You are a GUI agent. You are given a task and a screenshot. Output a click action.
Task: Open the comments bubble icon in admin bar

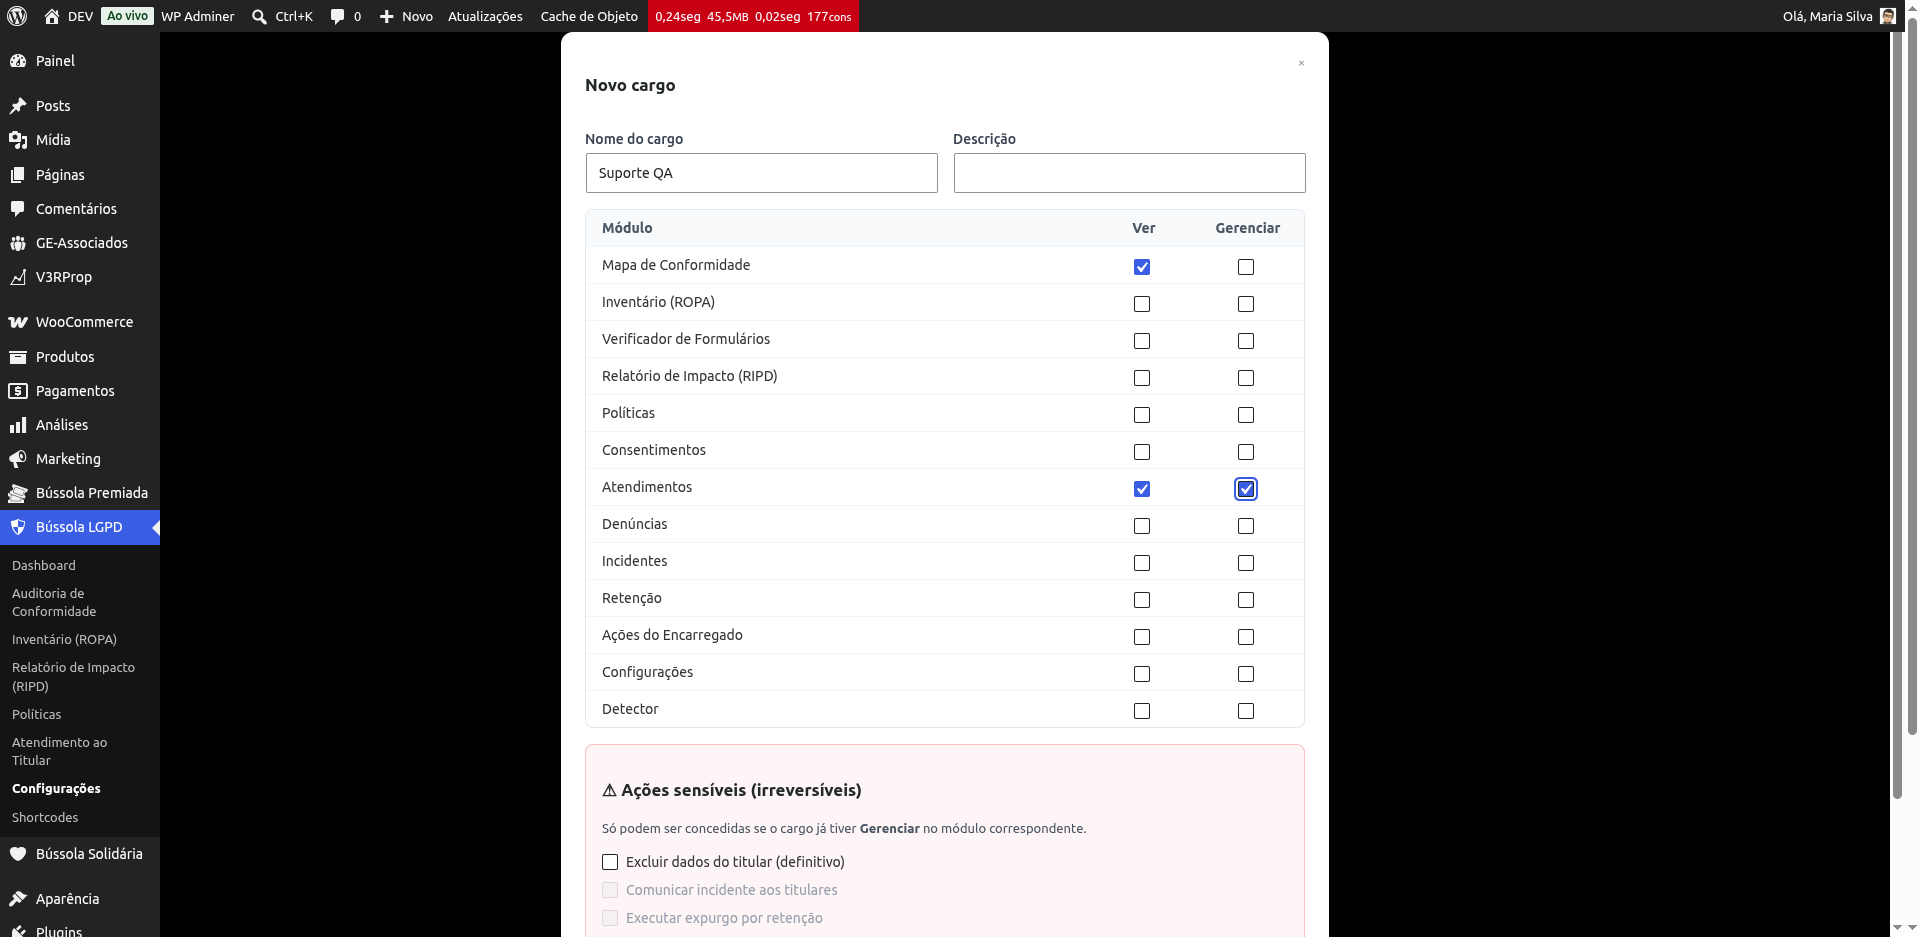337,17
